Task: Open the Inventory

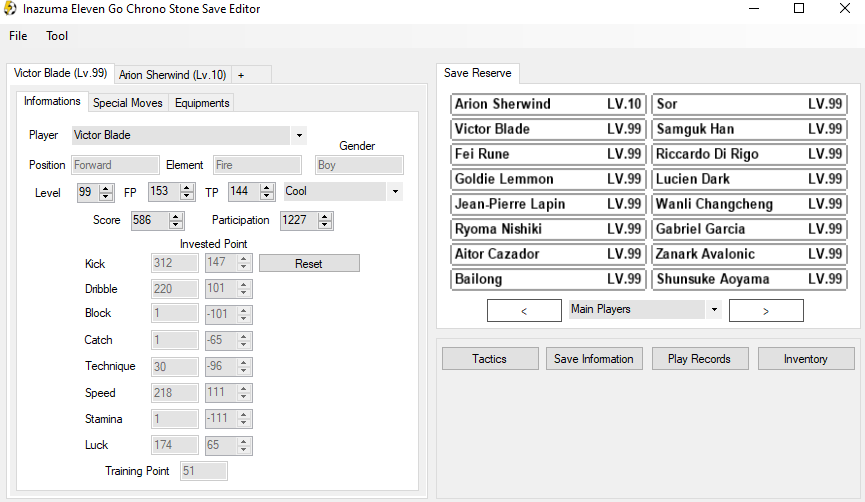Action: tap(806, 359)
